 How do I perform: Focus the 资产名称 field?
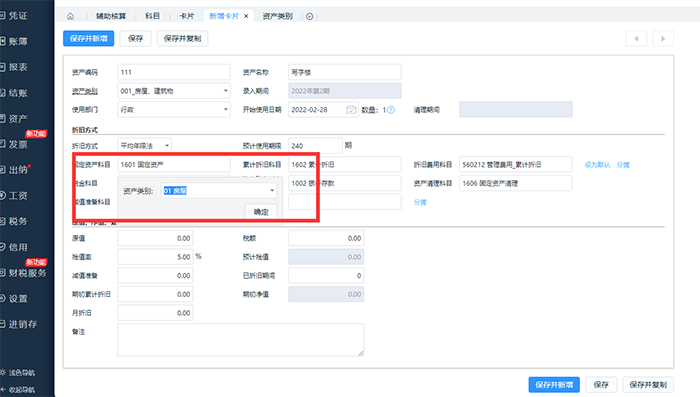[345, 72]
